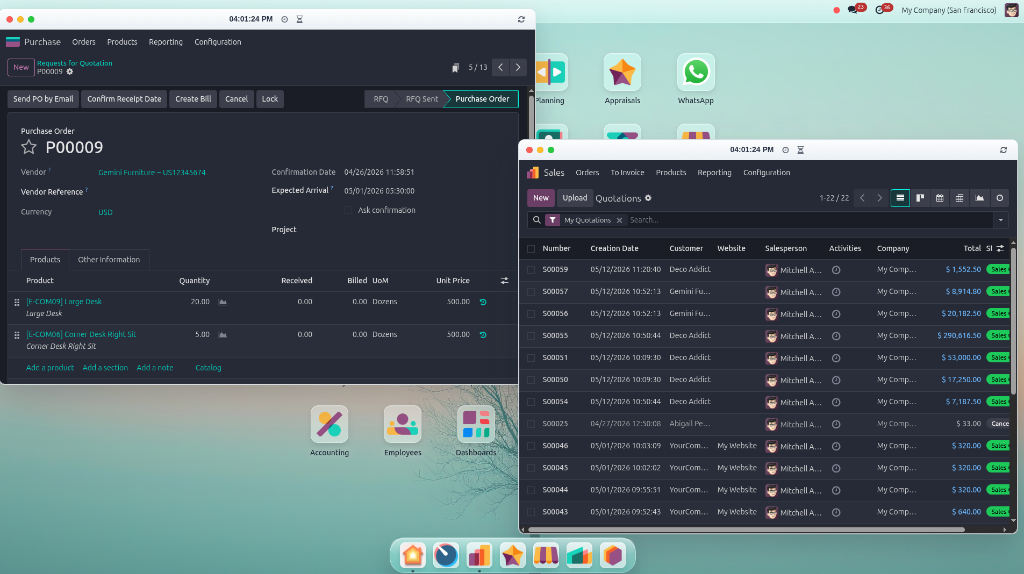Screen dimensions: 1024x574
Task: Switch Sales to list view
Action: click(x=900, y=198)
